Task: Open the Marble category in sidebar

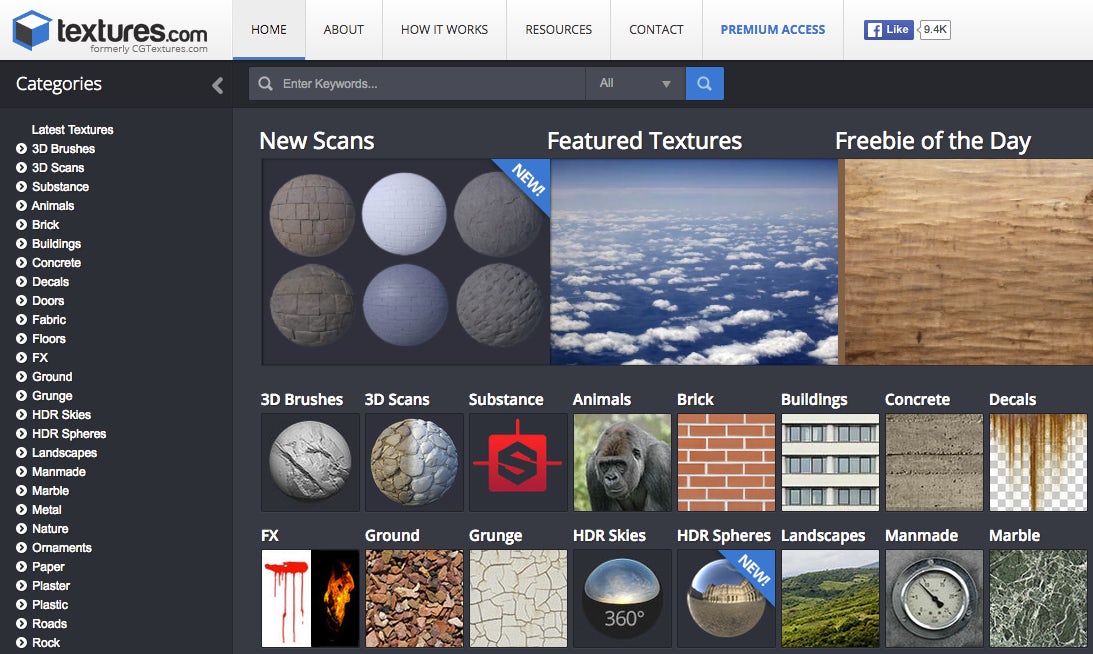Action: 50,491
